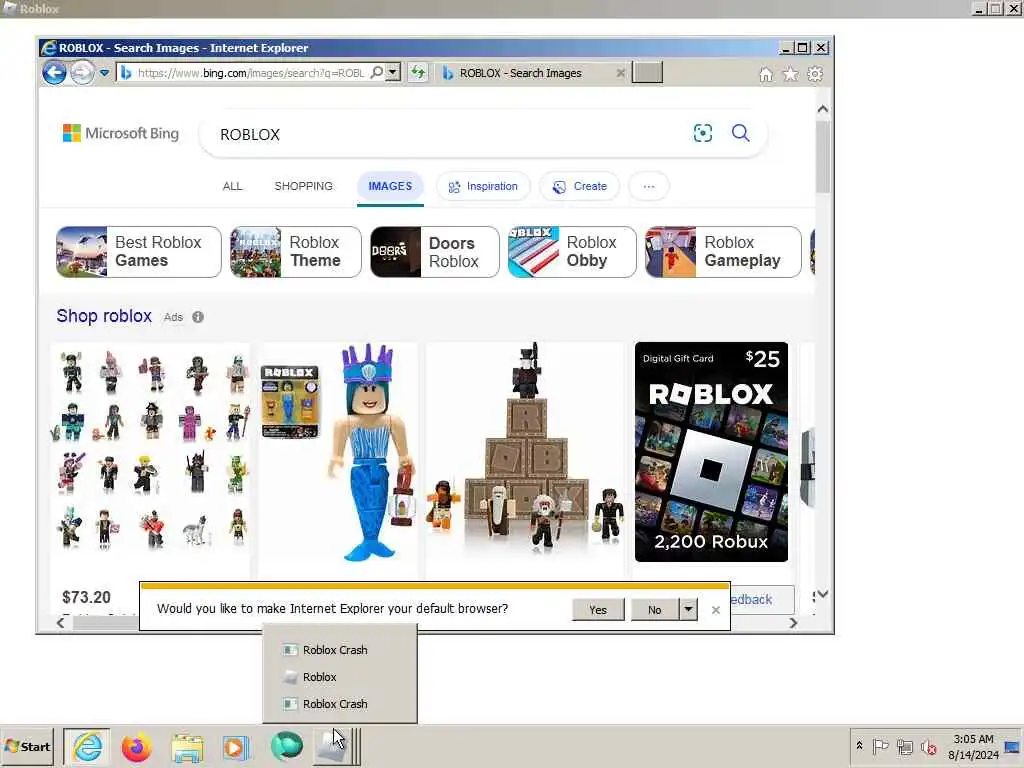The height and width of the screenshot is (768, 1024).
Task: Open the $25 Roblox Digital Gift Card
Action: point(711,452)
